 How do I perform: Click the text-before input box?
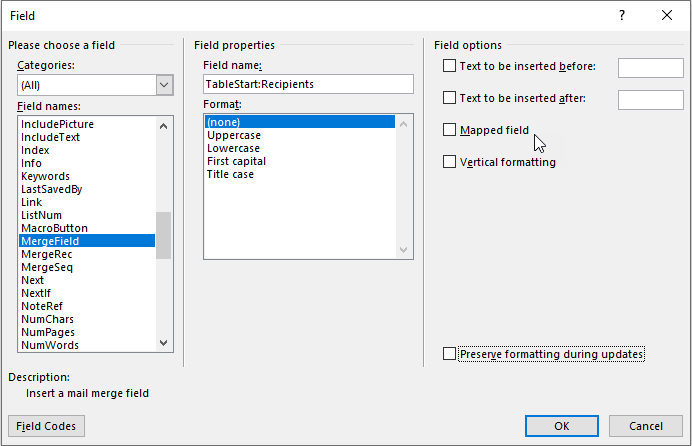pyautogui.click(x=650, y=67)
